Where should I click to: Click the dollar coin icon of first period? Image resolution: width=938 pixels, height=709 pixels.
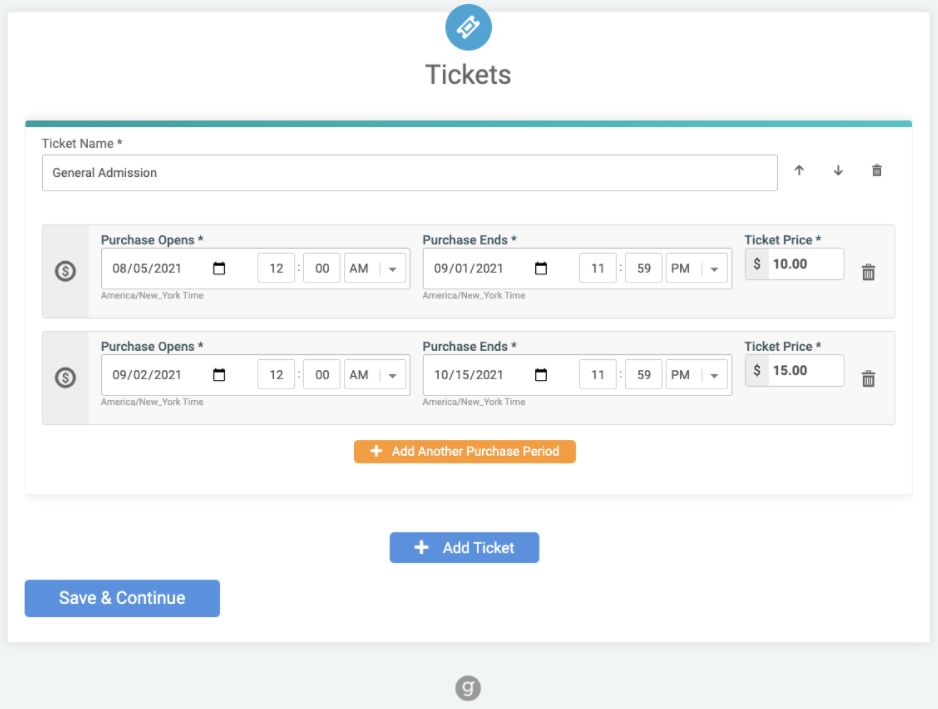(x=65, y=271)
